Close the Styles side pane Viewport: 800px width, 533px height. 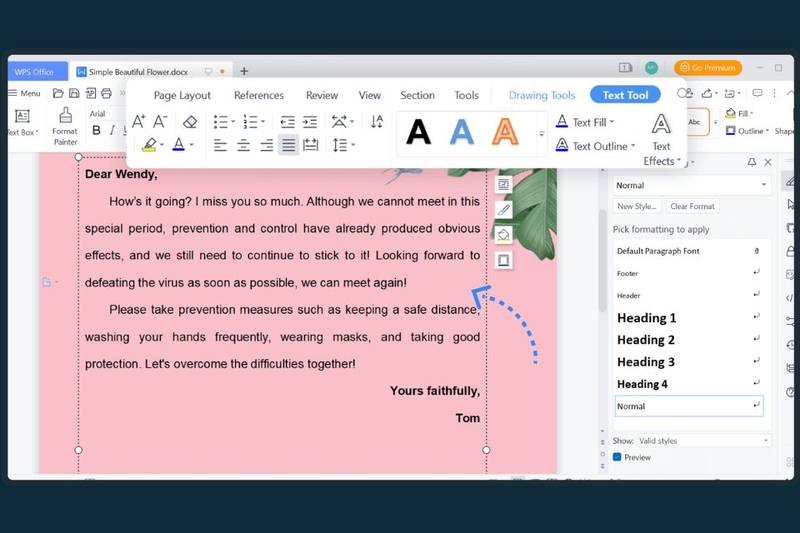coord(768,162)
